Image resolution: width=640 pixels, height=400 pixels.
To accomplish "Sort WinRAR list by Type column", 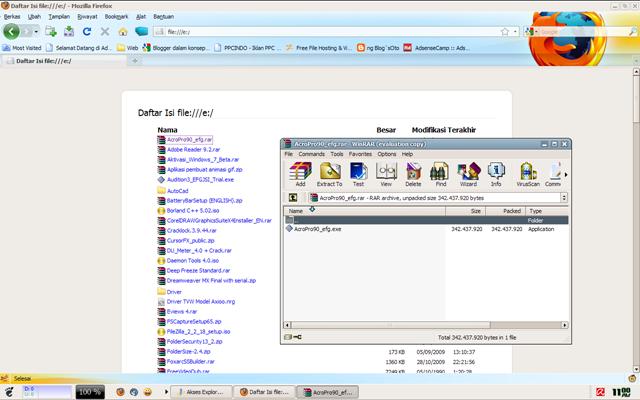I will pos(547,211).
